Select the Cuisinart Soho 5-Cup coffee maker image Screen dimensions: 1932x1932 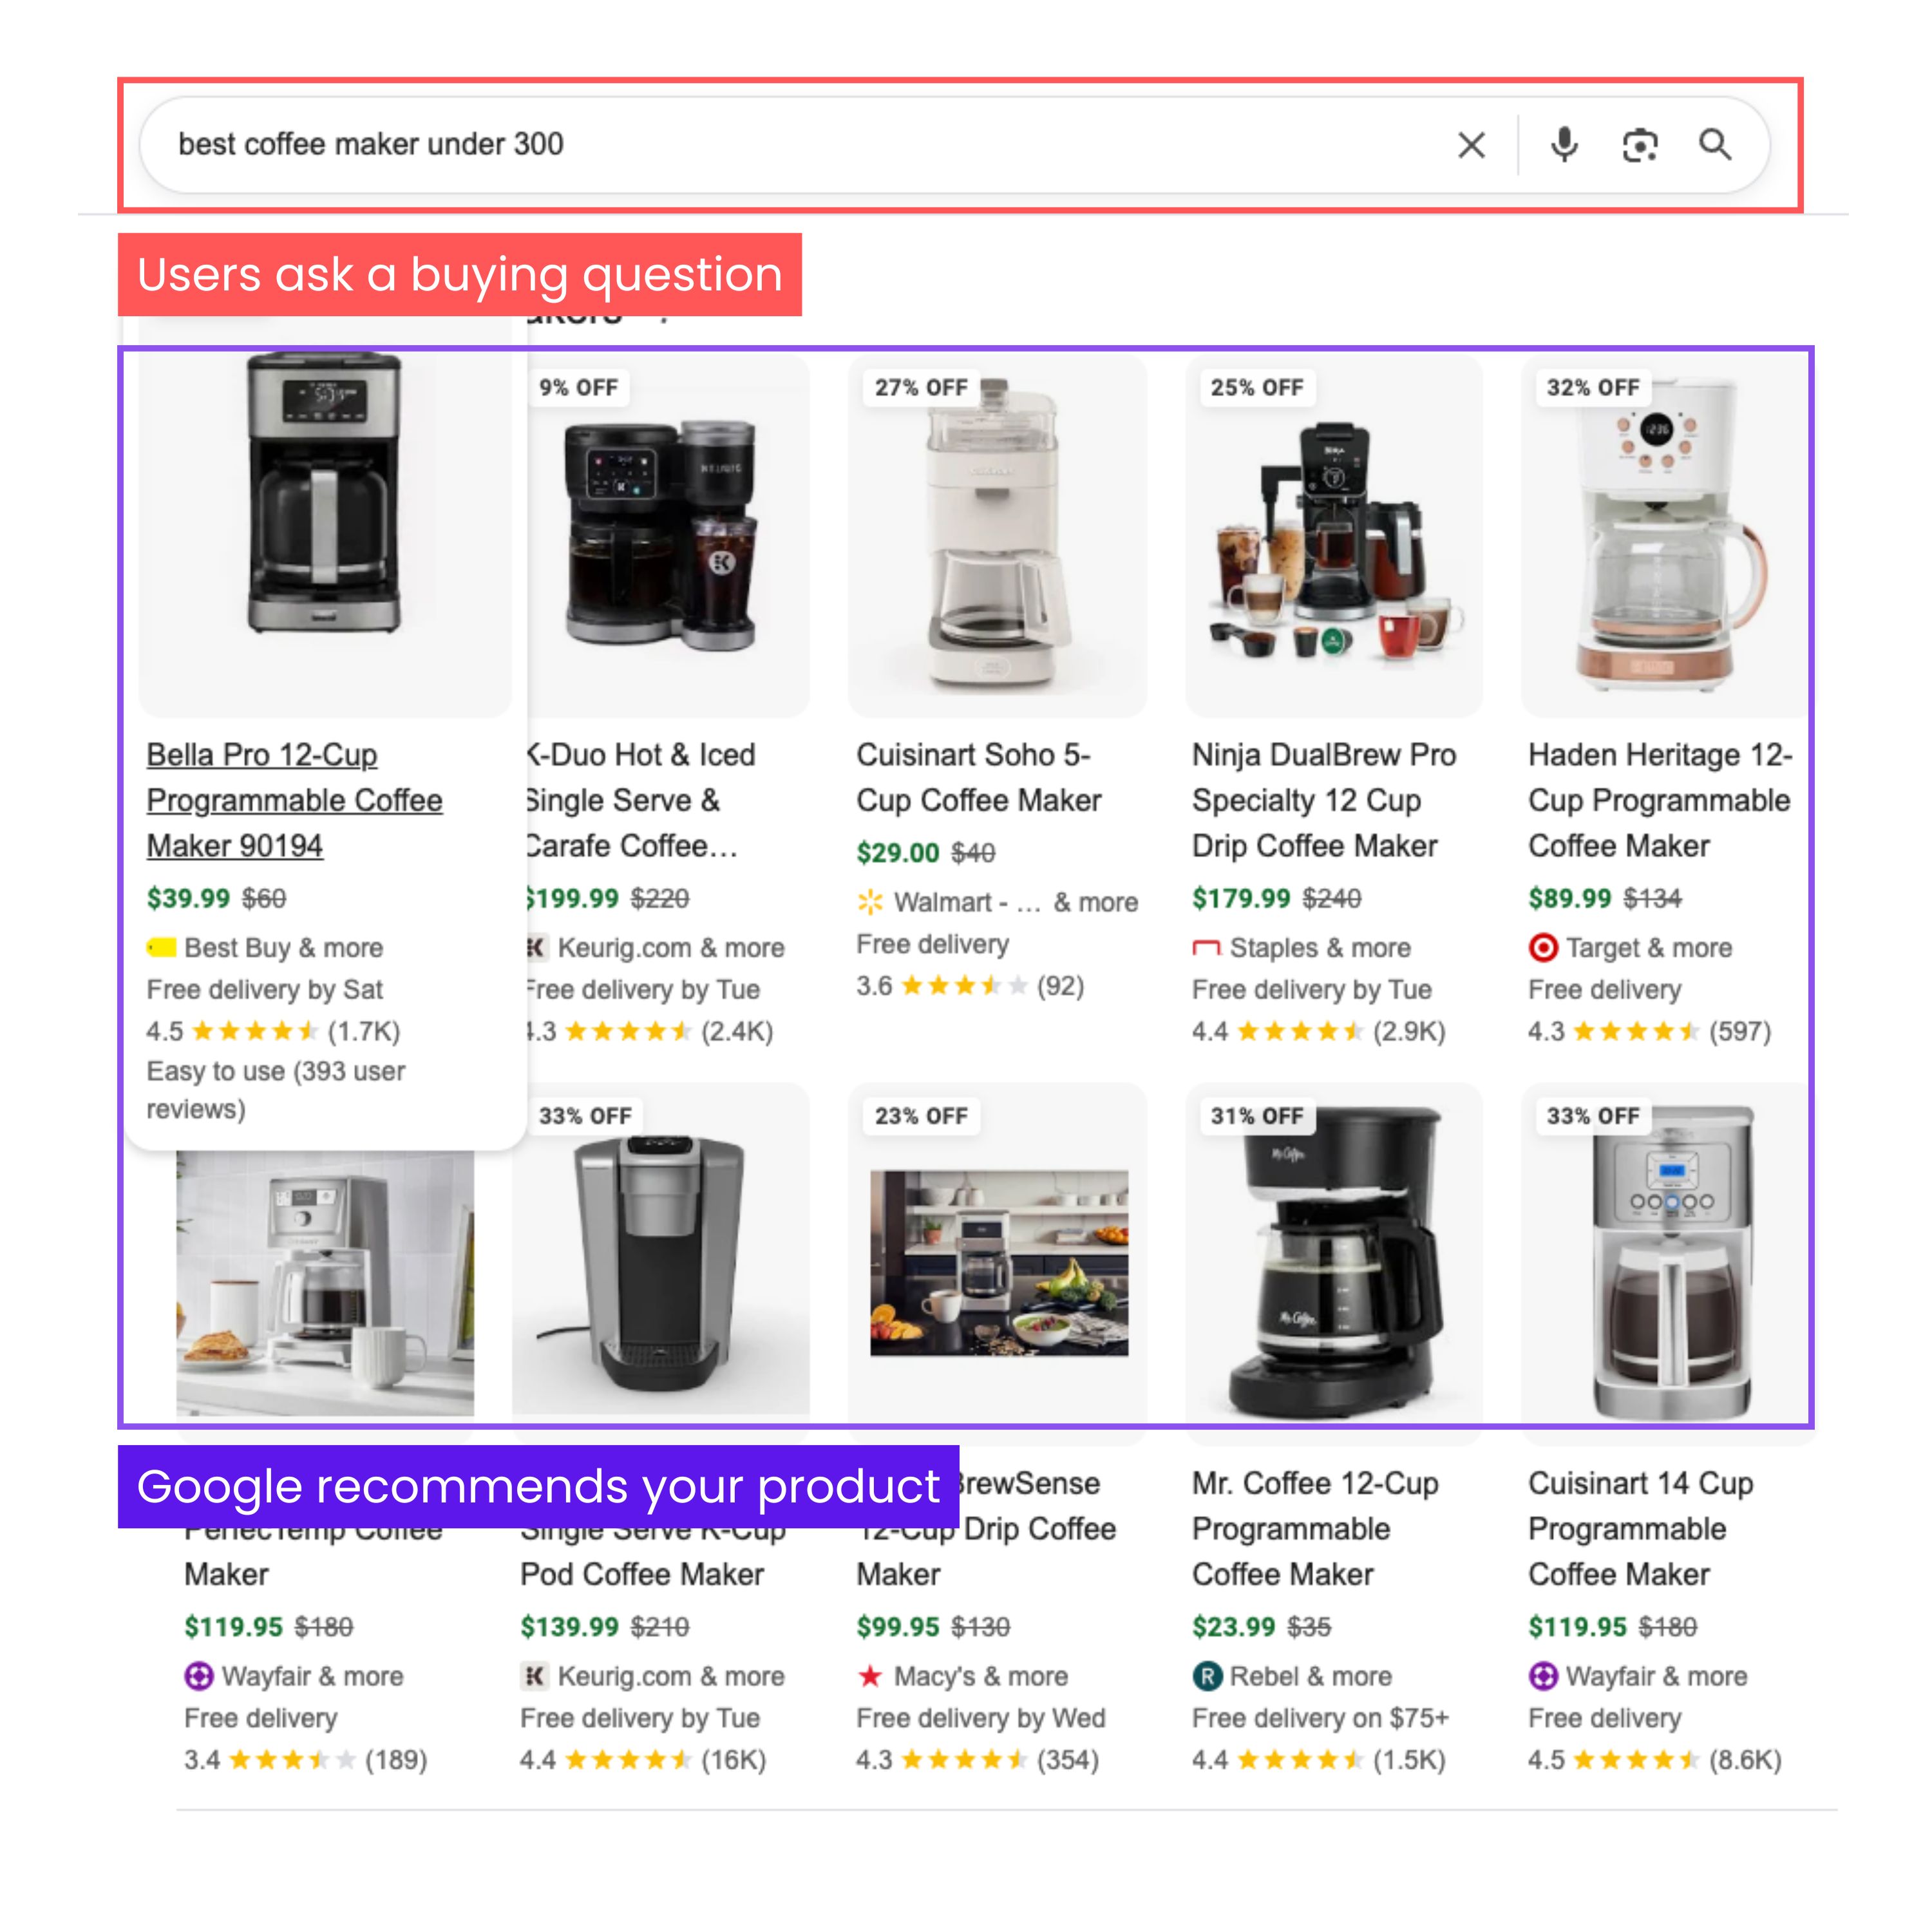[x=997, y=535]
